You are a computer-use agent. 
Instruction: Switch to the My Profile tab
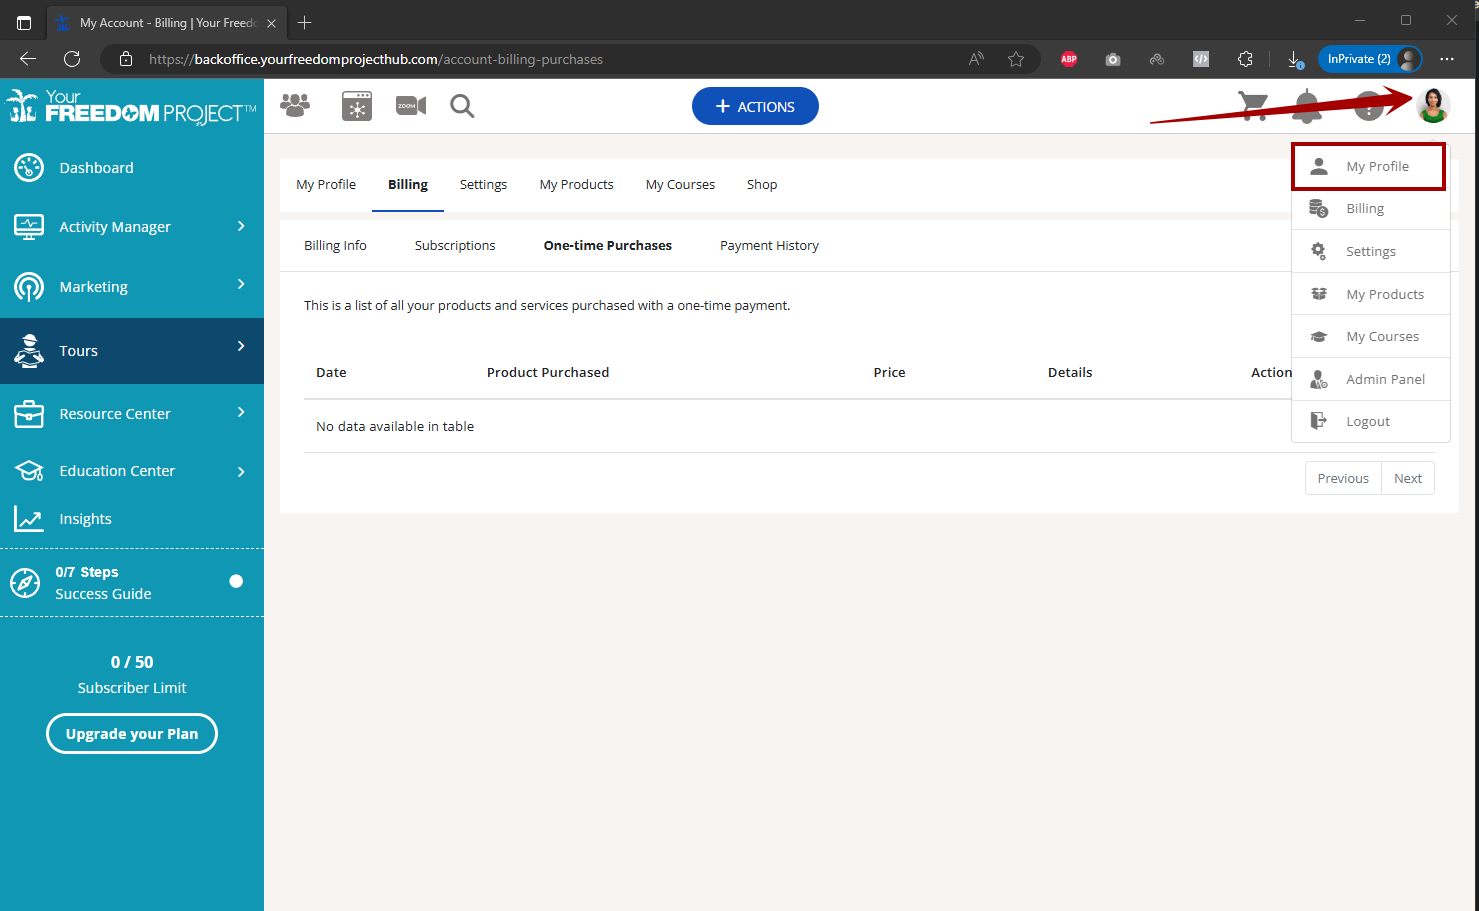[326, 184]
